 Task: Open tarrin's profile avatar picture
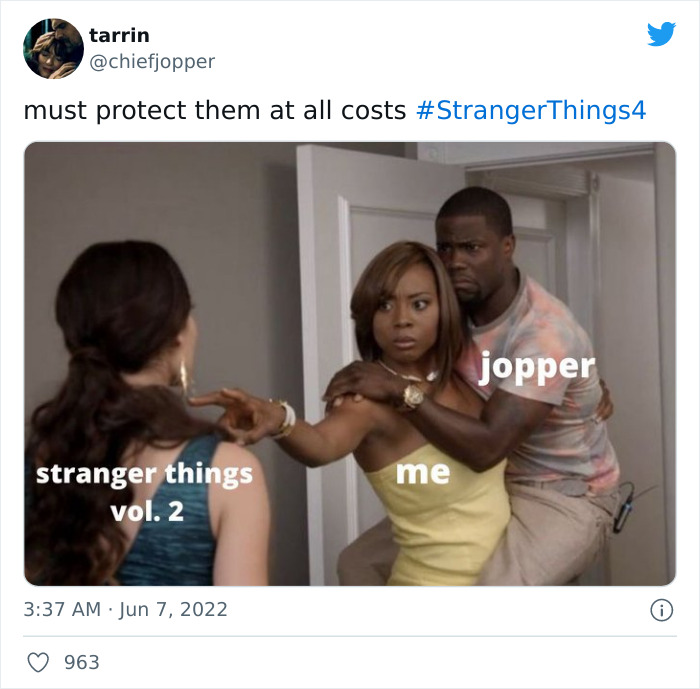[53, 48]
